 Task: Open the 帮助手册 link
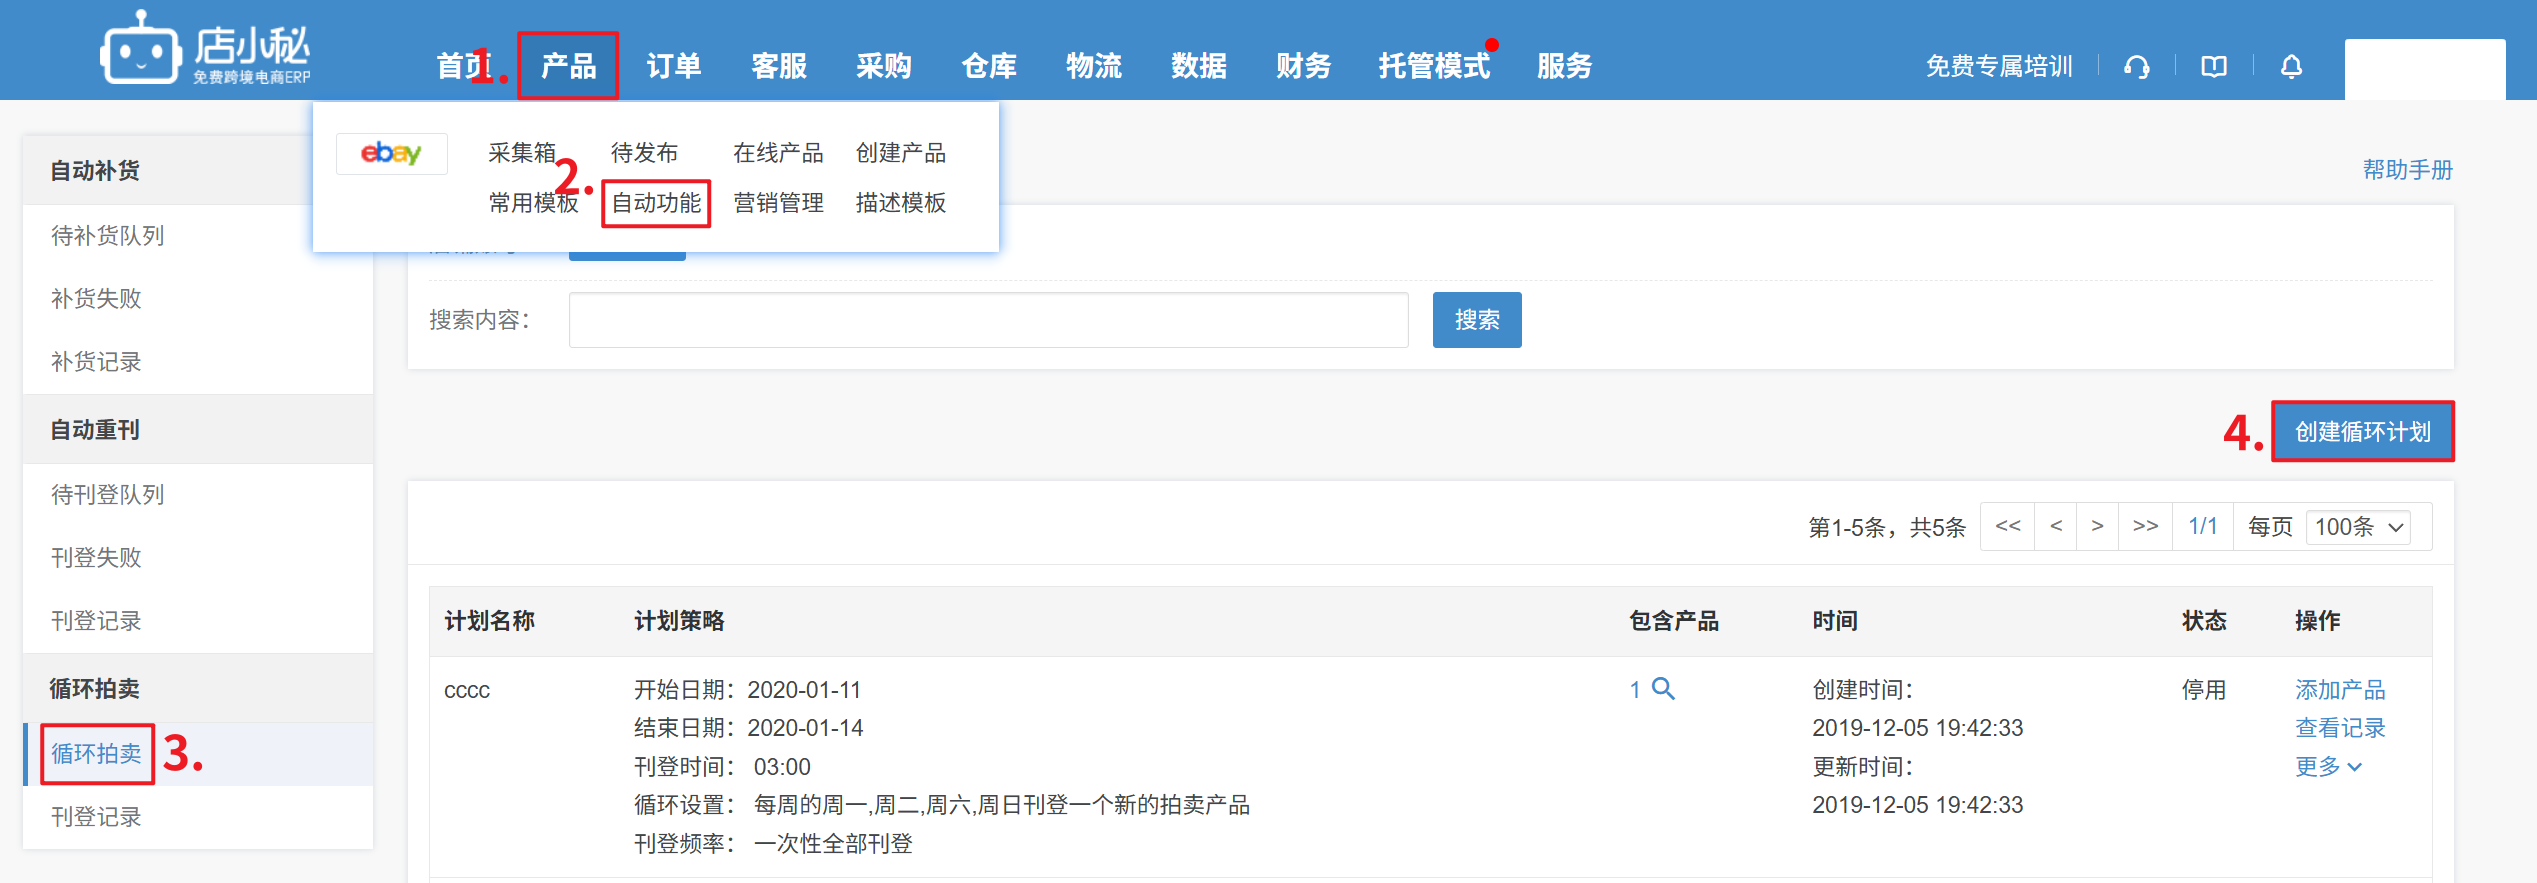2407,170
